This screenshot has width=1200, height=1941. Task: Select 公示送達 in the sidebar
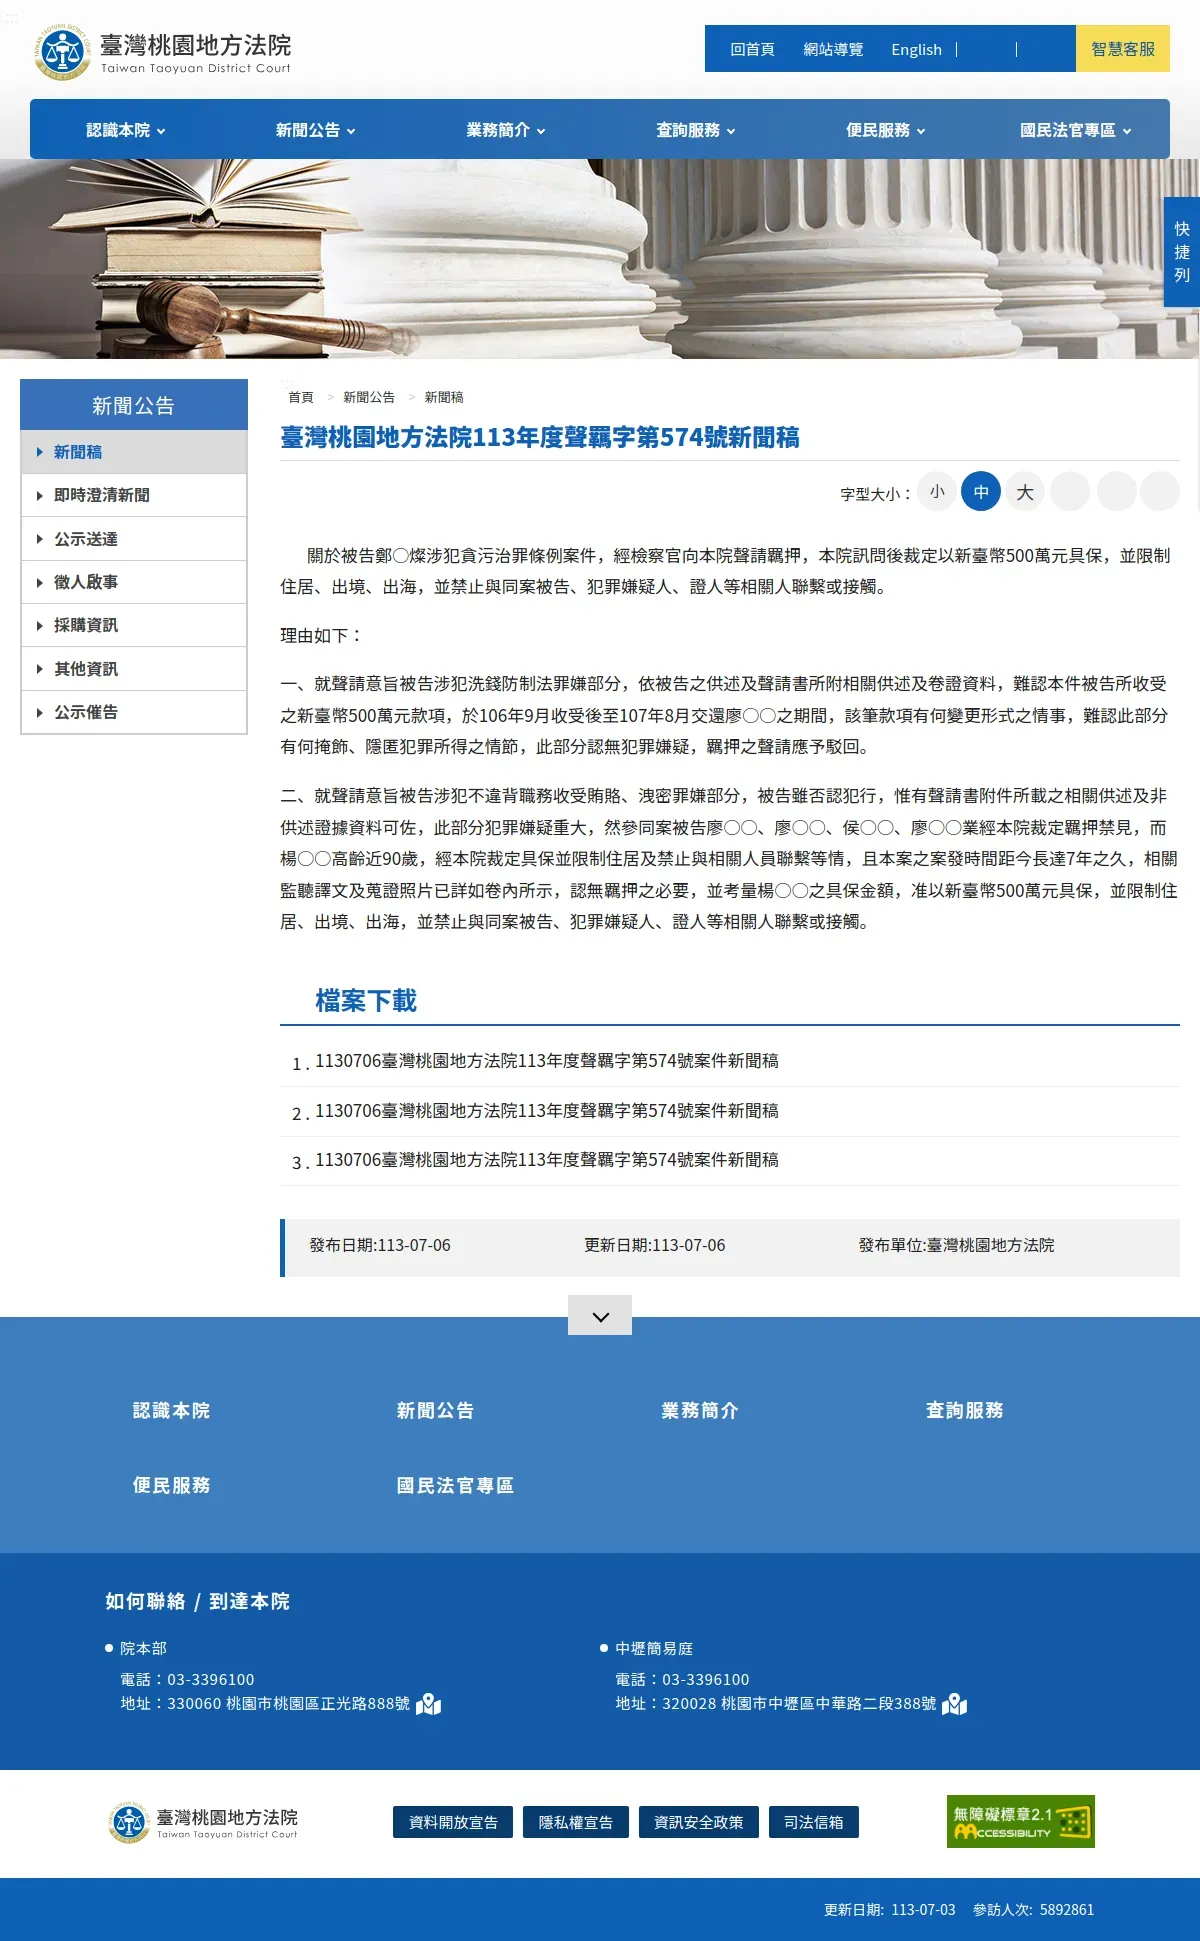point(134,539)
